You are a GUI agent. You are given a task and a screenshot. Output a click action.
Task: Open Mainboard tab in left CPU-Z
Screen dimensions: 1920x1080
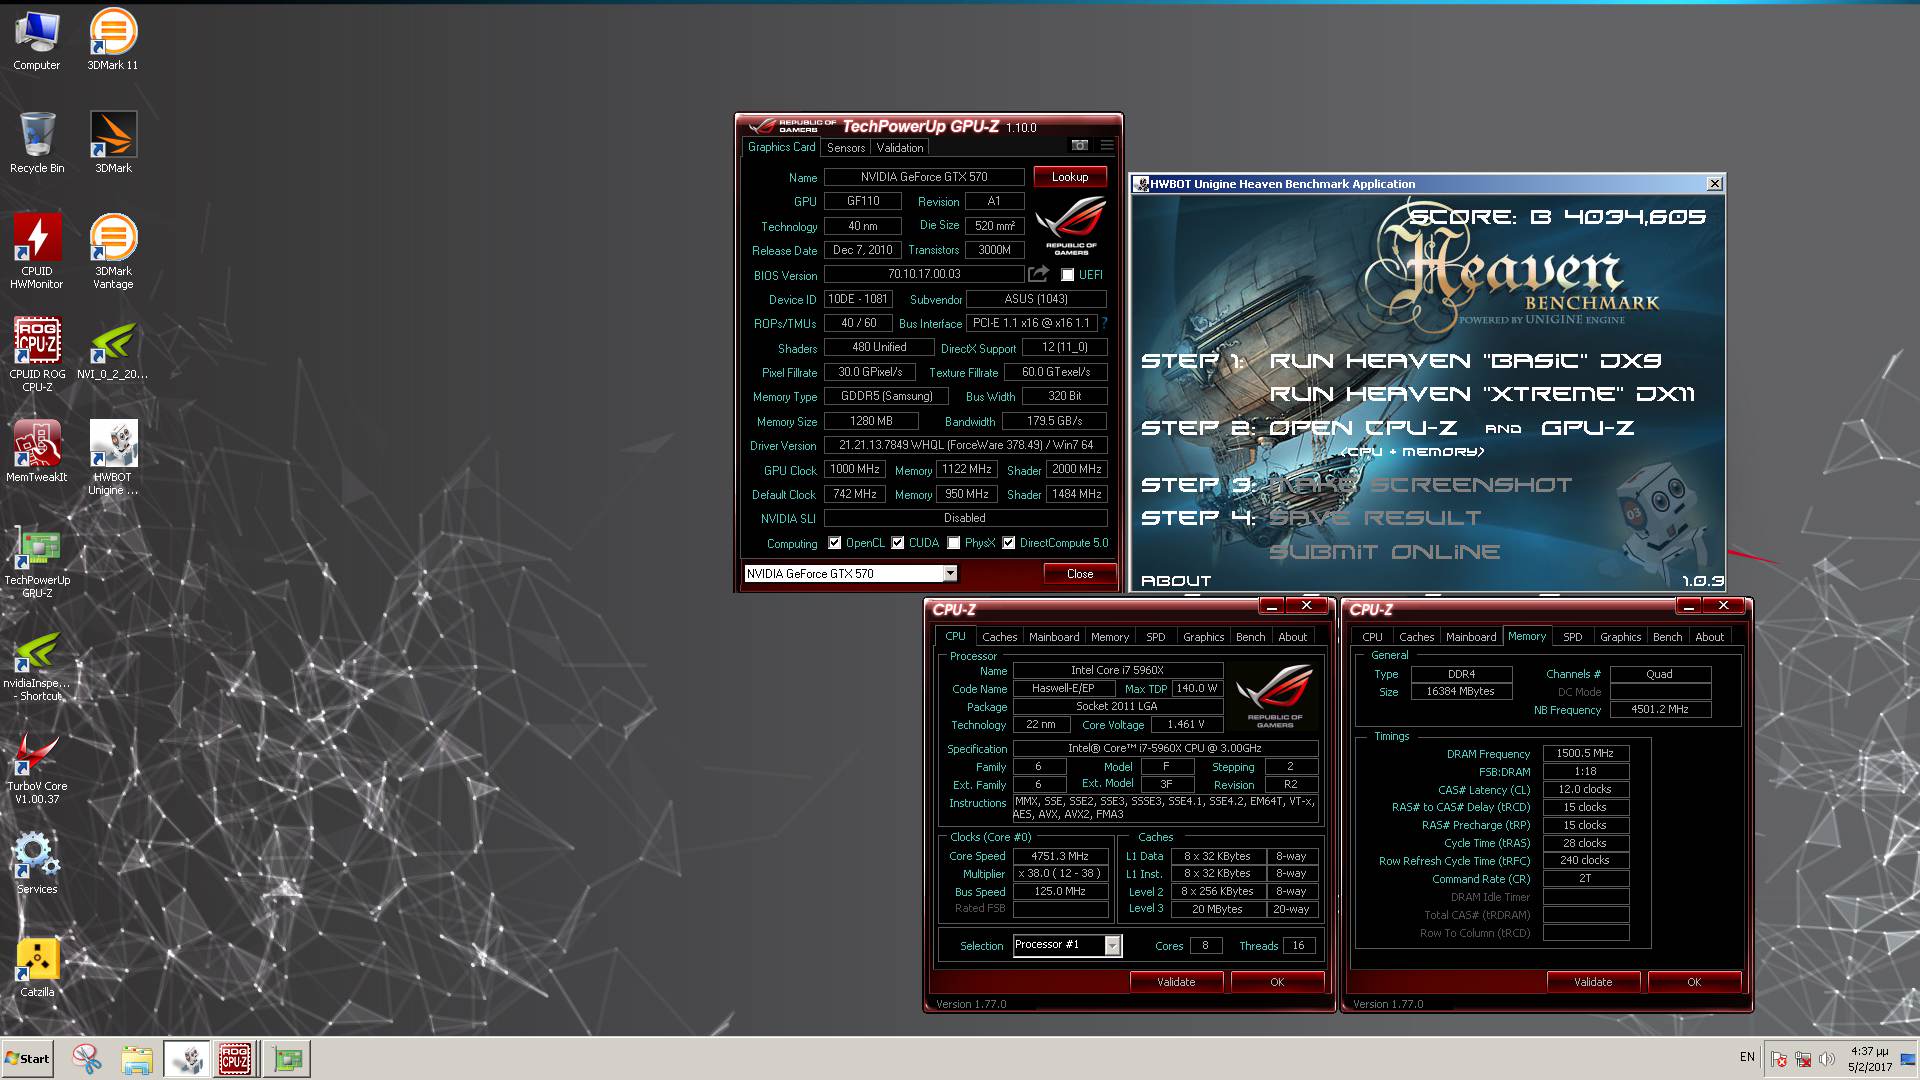[1054, 637]
